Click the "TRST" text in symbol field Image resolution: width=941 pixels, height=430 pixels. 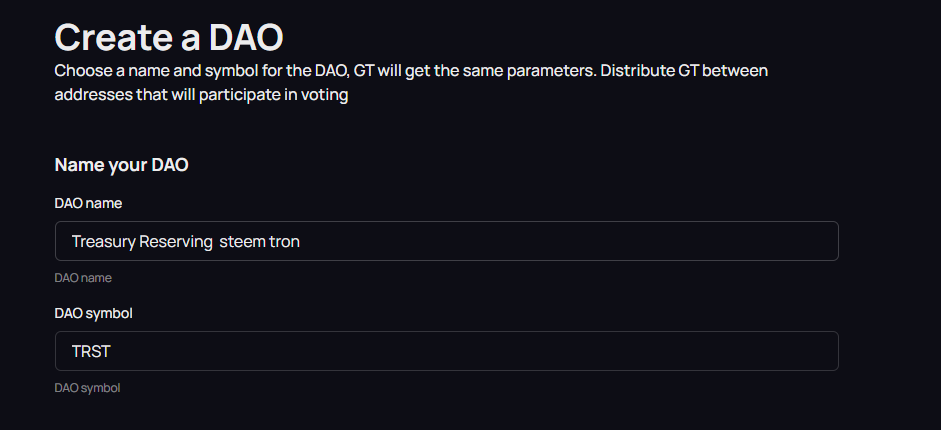tap(91, 352)
